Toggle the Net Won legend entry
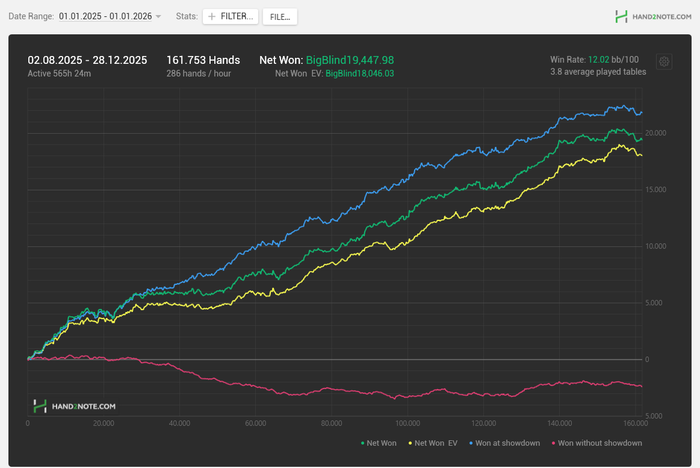The width and height of the screenshot is (700, 468). [379, 443]
